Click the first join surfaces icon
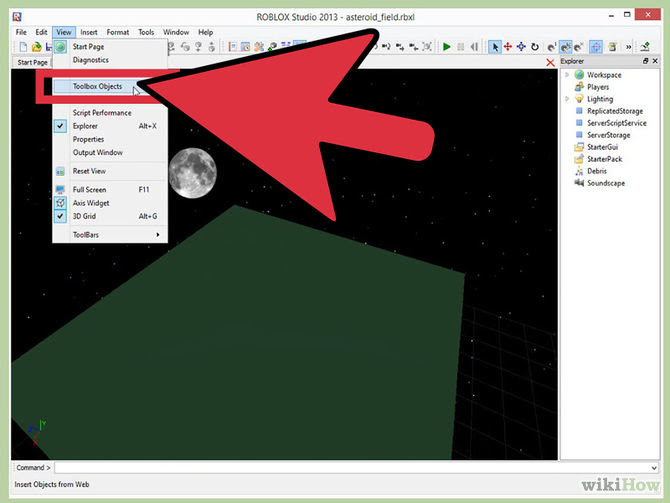This screenshot has width=670, height=503. coord(552,47)
